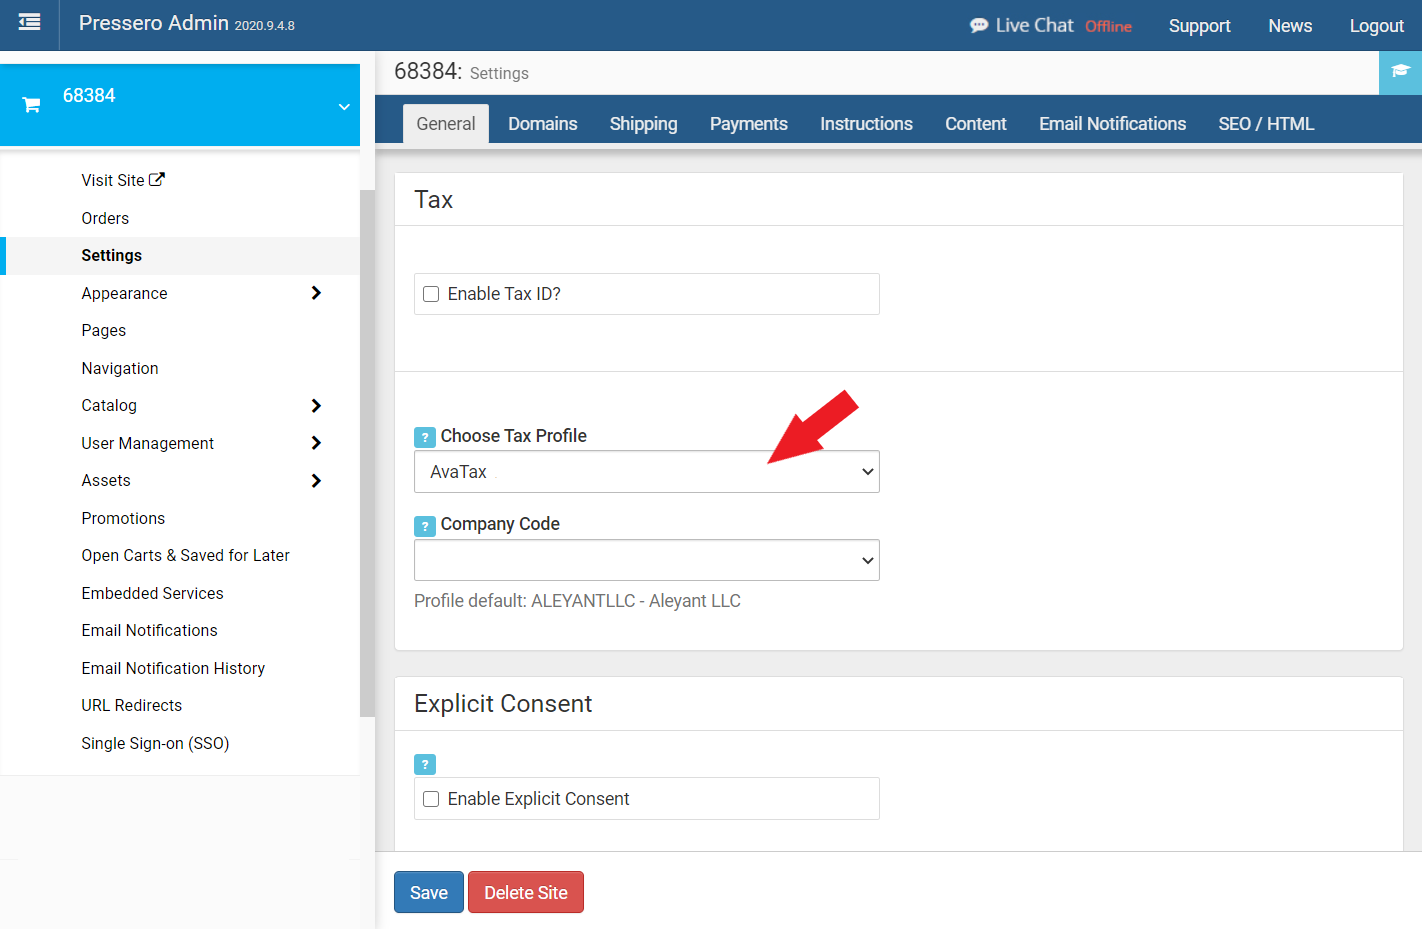Open the SEO / HTML tab
This screenshot has height=929, width=1422.
[1267, 124]
